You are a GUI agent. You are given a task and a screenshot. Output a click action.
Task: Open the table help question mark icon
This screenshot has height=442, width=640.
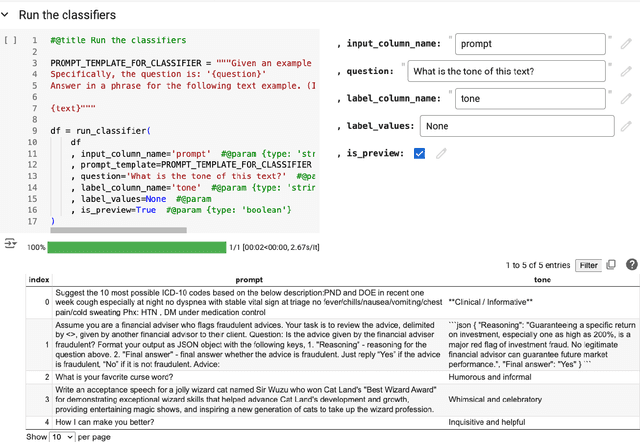tap(631, 265)
